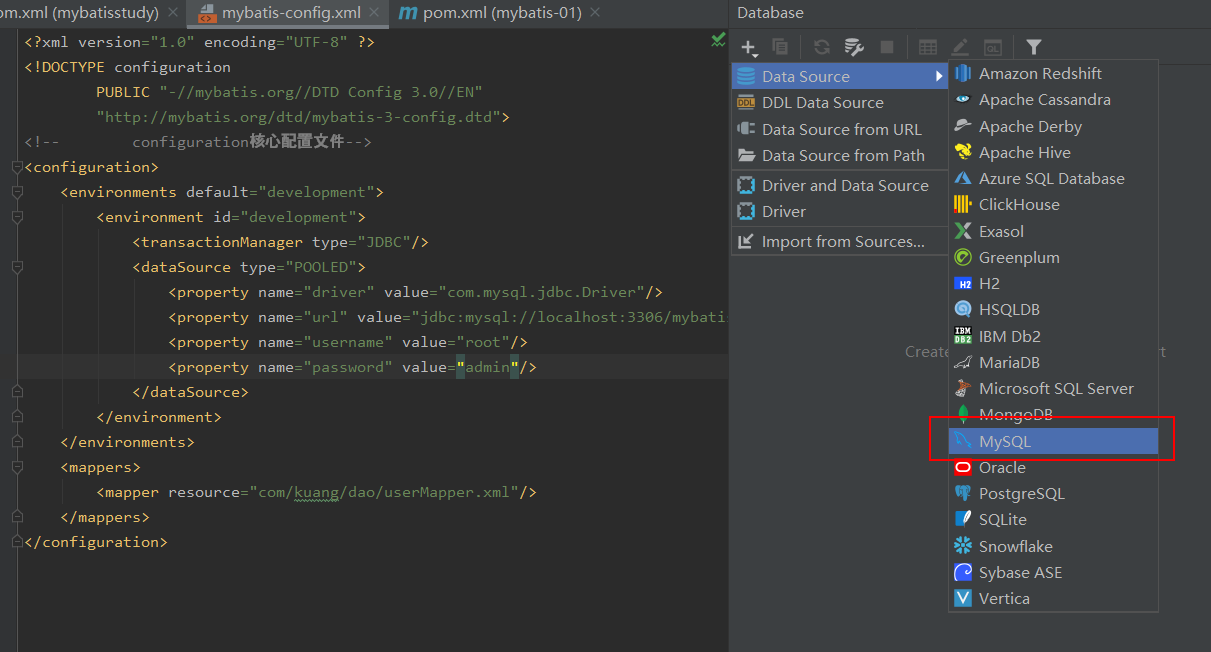Close the pom.xml (mybatisstudy) tab
1211x652 pixels.
pyautogui.click(x=171, y=13)
